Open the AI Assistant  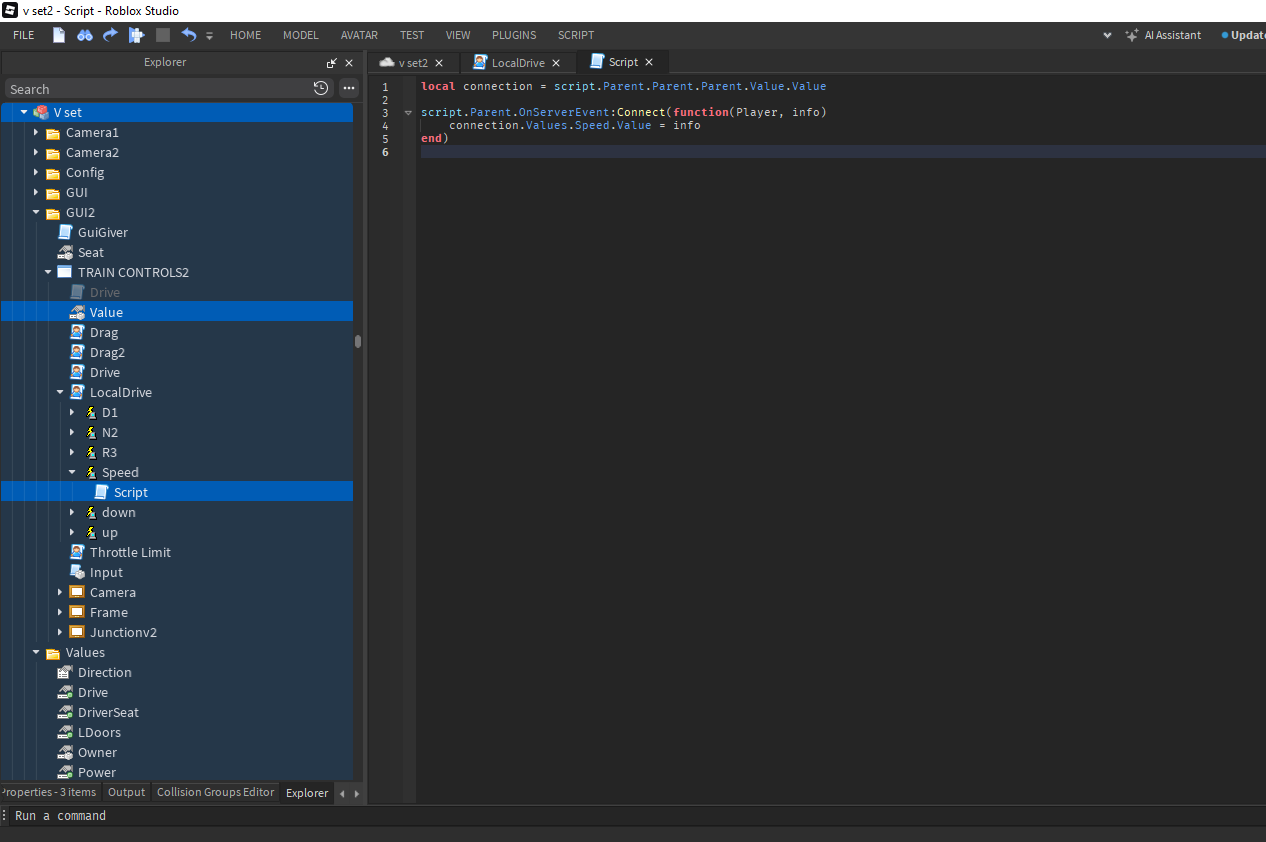tap(1163, 35)
